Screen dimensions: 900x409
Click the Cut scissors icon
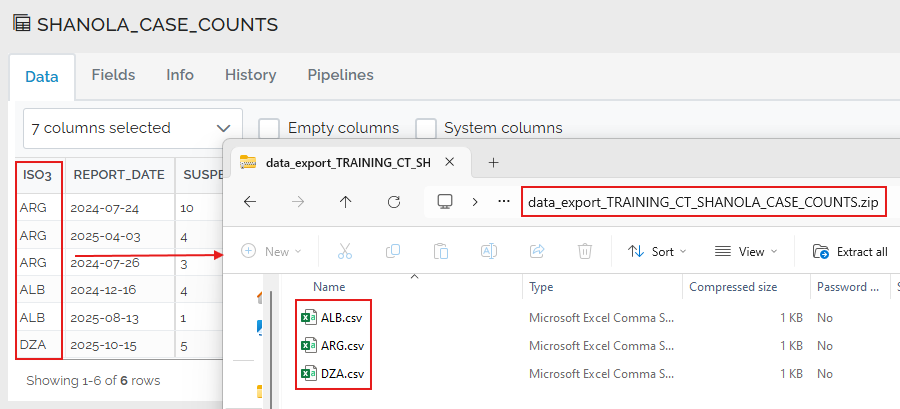tap(344, 251)
